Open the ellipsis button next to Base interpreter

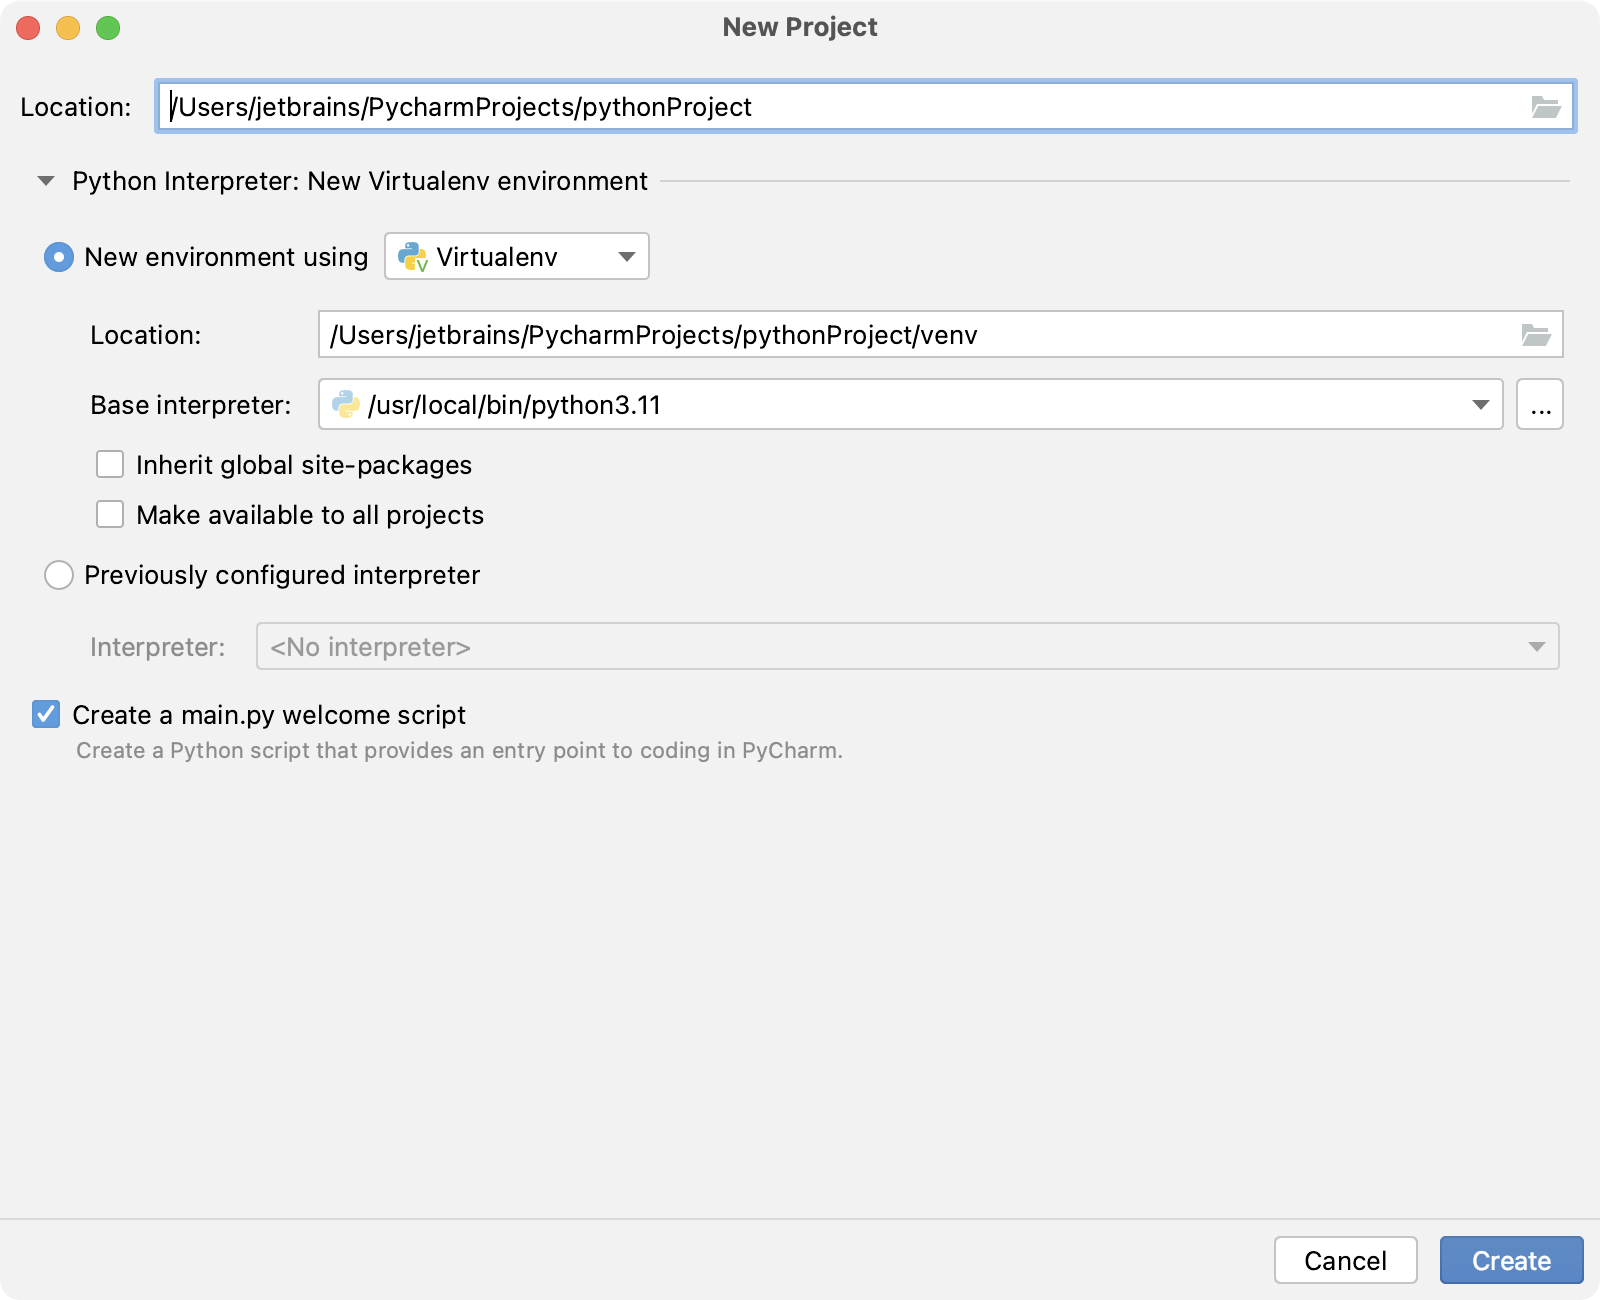click(1540, 404)
